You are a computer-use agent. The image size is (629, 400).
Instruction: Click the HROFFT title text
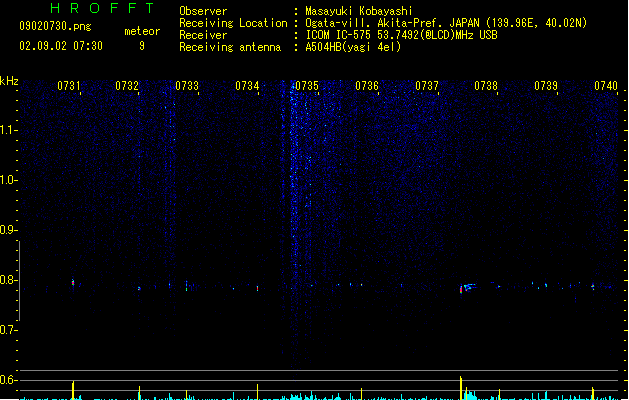(x=103, y=8)
